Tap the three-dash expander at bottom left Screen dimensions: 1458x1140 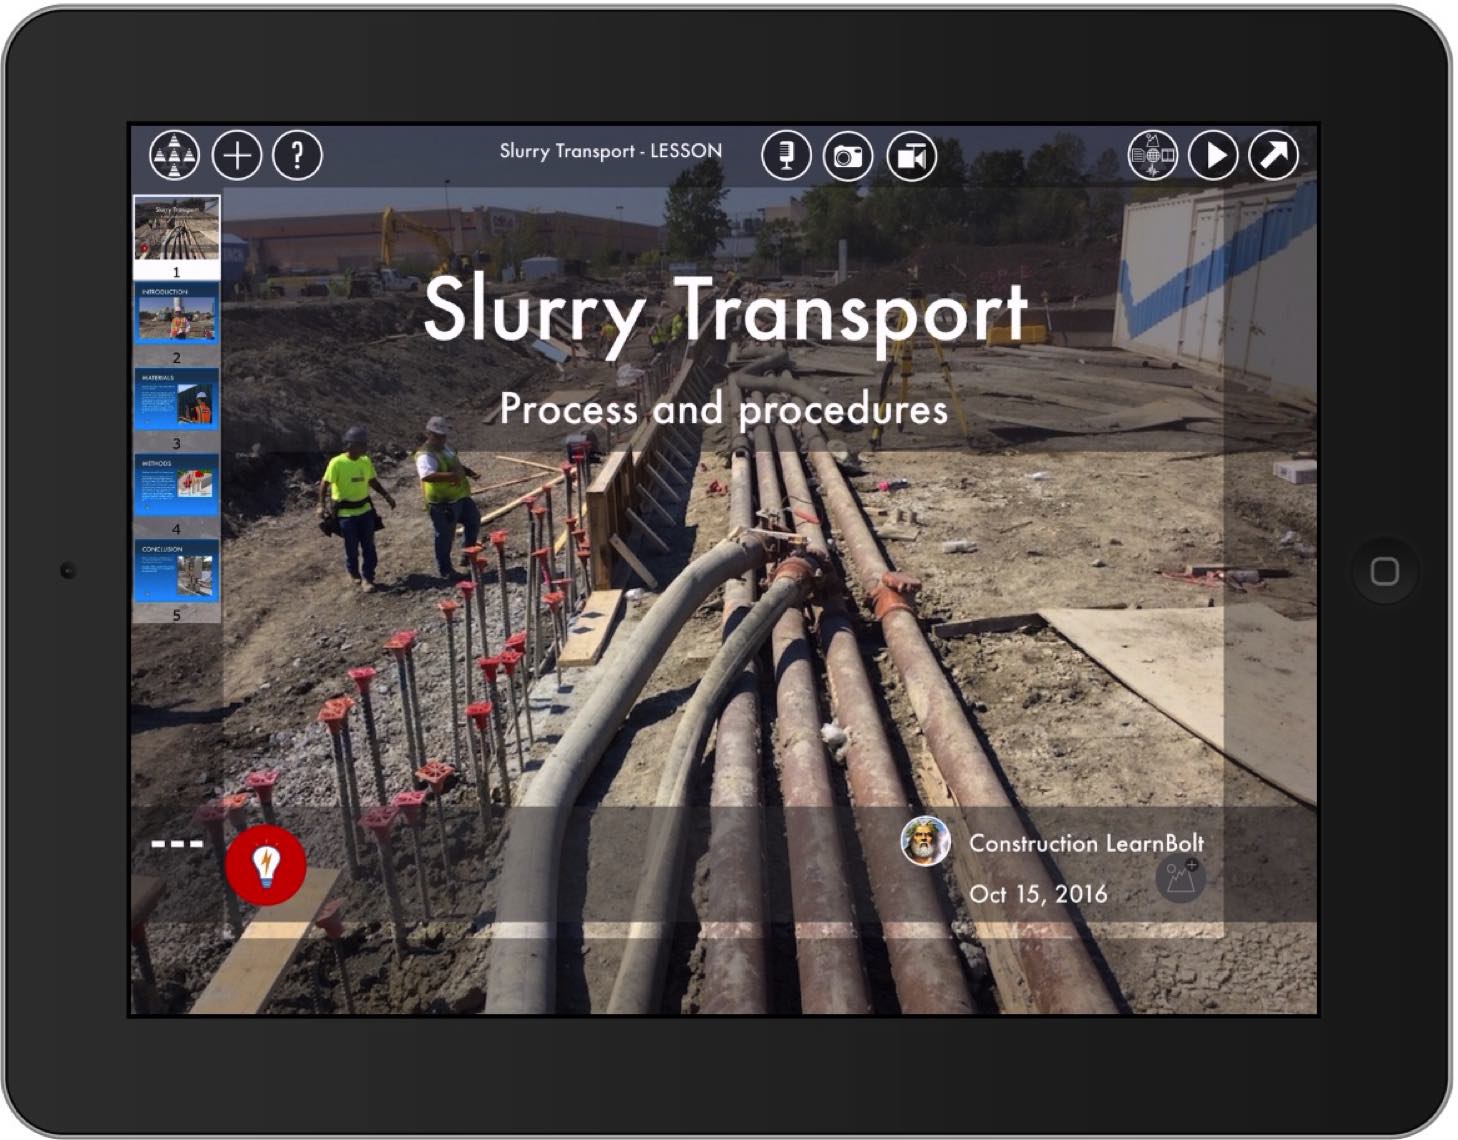(177, 845)
